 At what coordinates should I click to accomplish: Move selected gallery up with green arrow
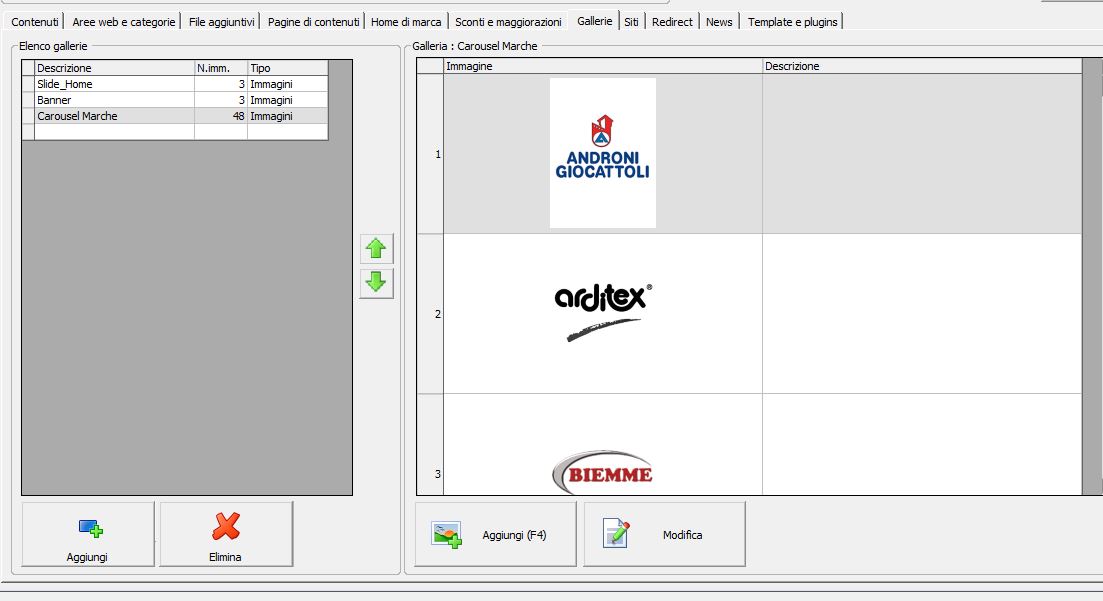point(376,248)
